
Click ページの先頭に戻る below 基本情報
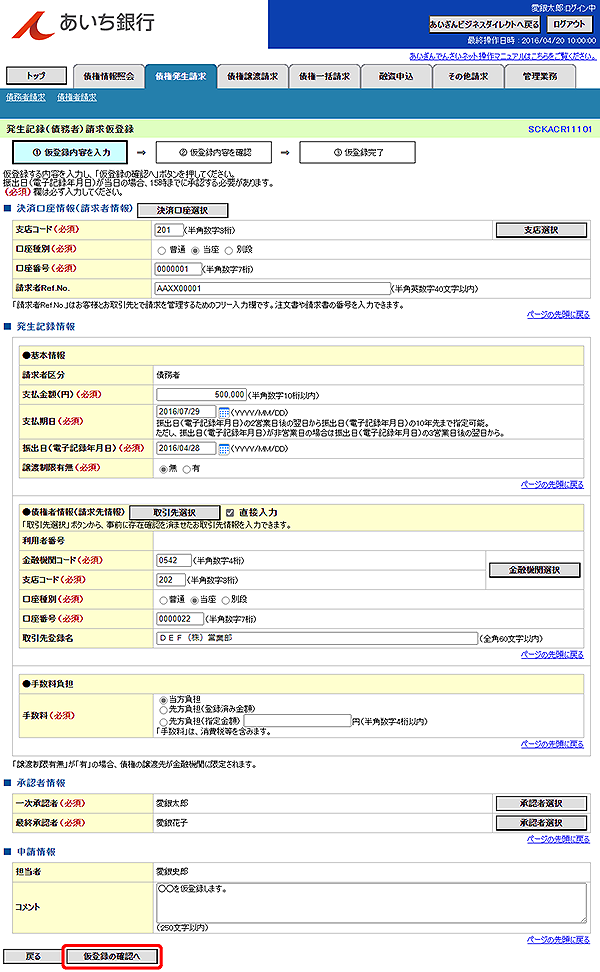(552, 484)
